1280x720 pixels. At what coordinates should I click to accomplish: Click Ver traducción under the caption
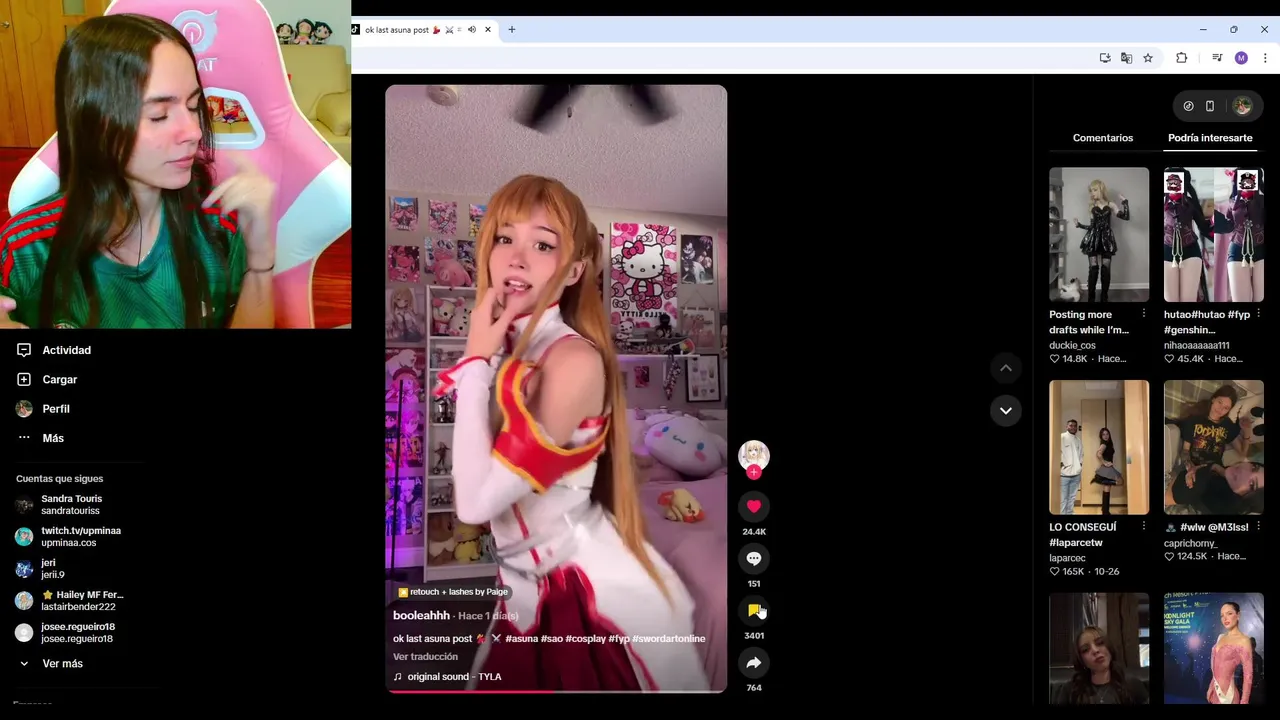point(425,657)
